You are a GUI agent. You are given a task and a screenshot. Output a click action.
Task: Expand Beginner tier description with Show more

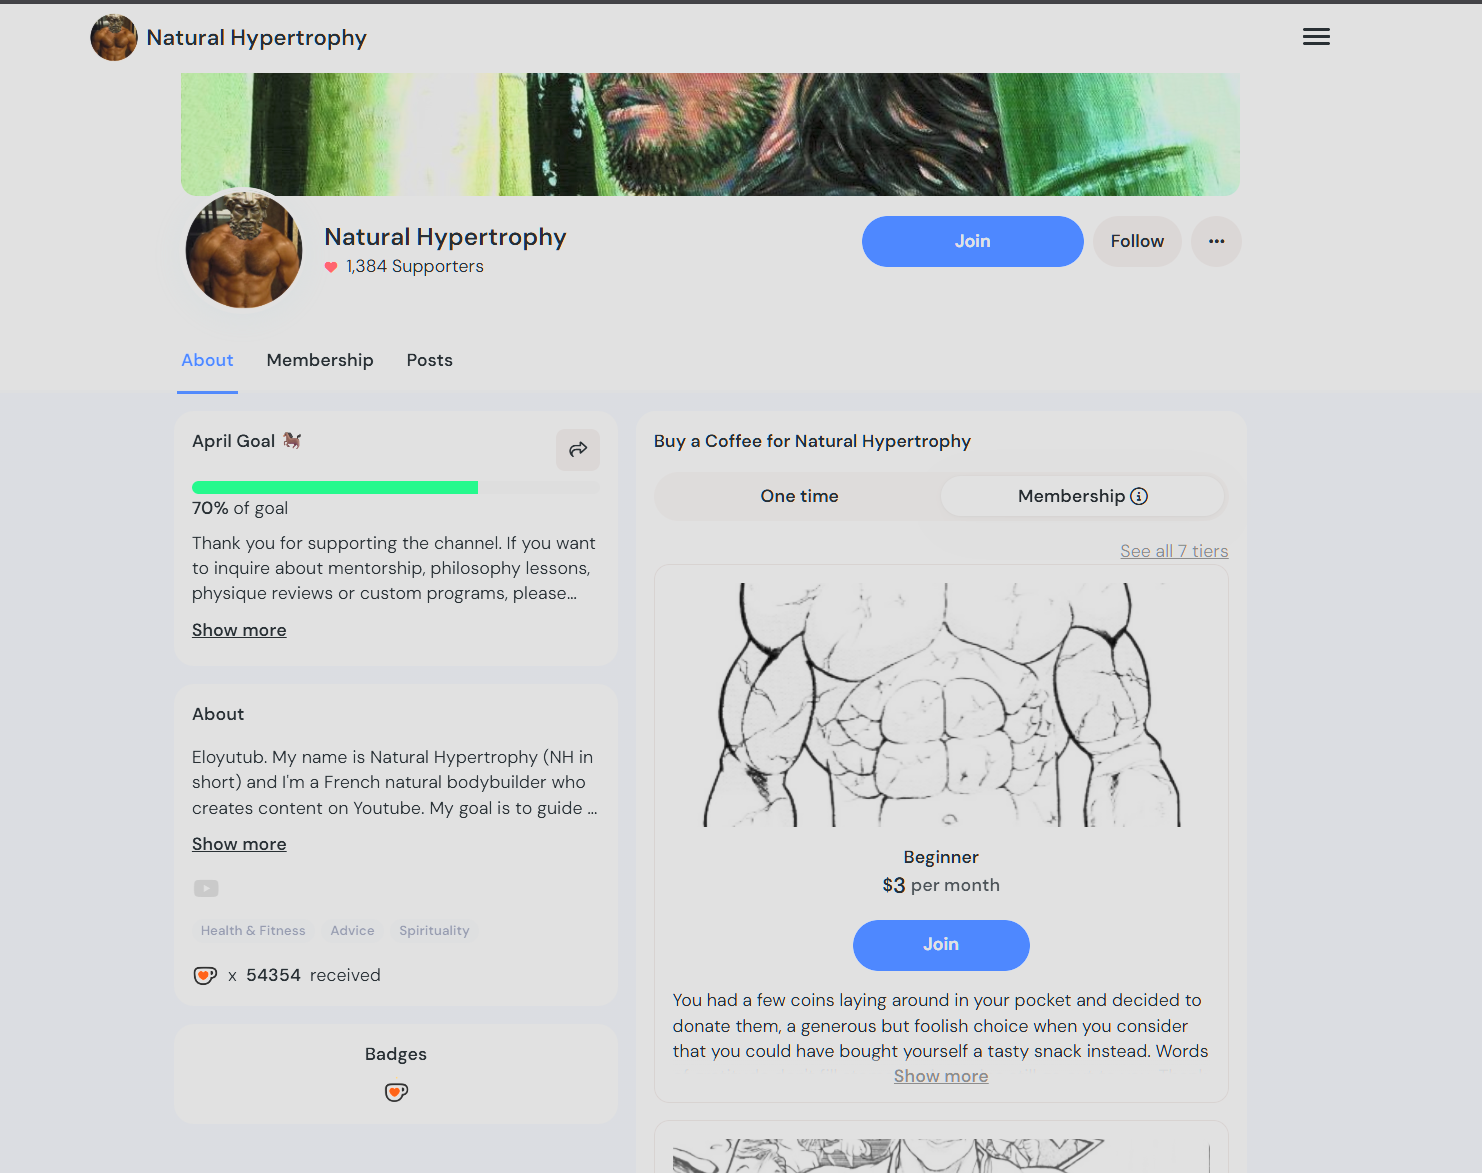[x=941, y=1076]
